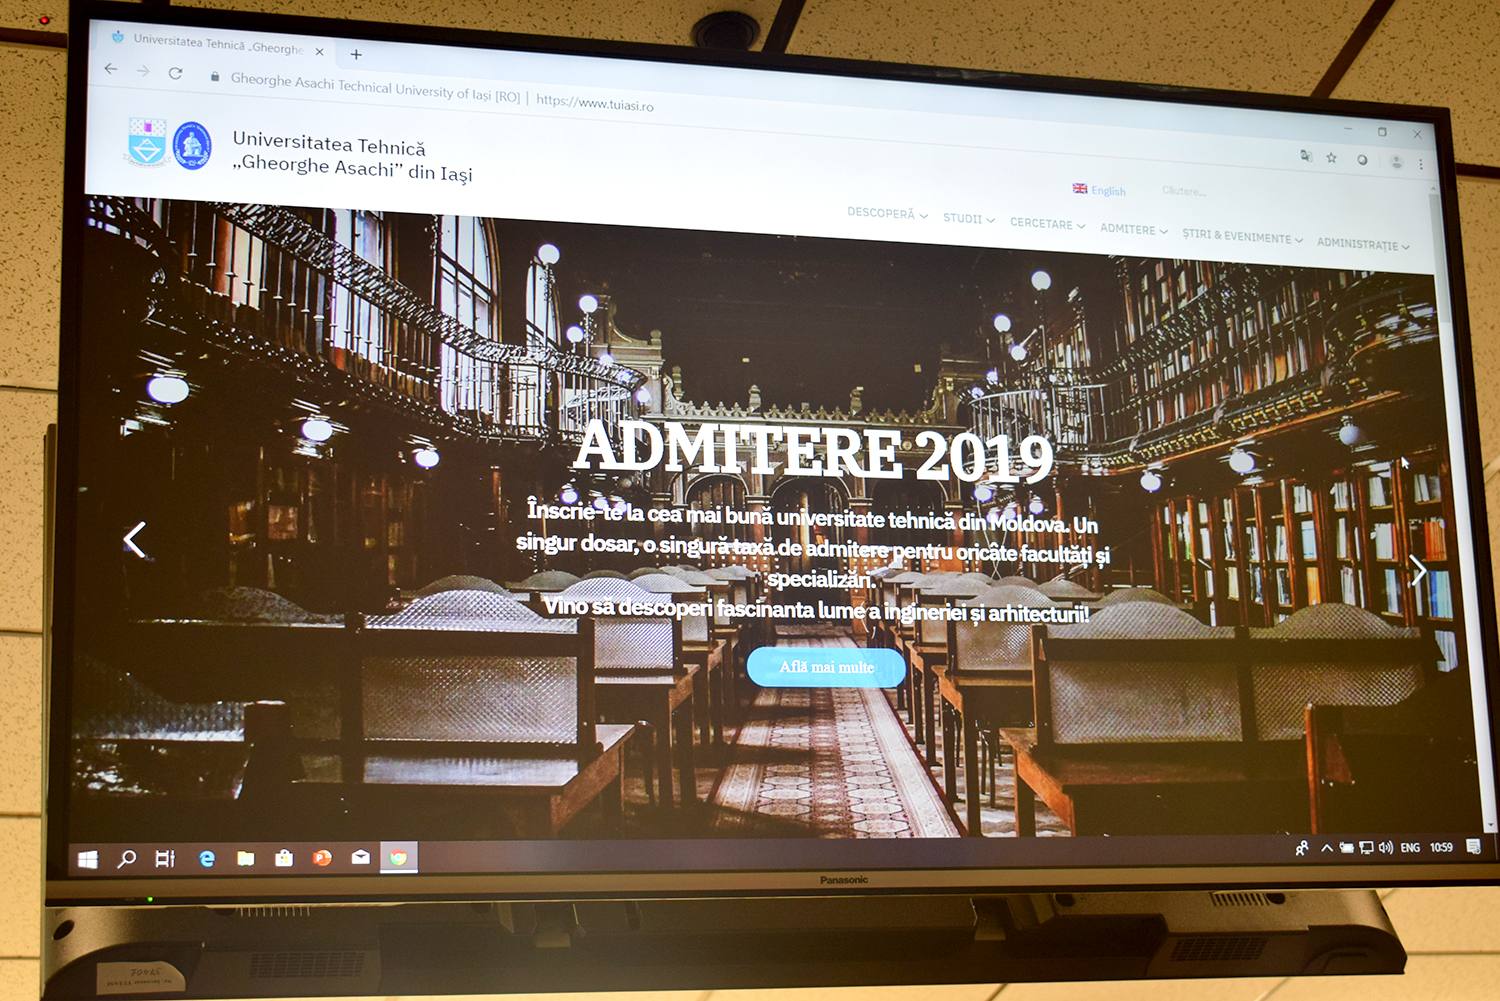The height and width of the screenshot is (1001, 1500).
Task: Expand the ADMITERE menu
Action: point(1133,229)
